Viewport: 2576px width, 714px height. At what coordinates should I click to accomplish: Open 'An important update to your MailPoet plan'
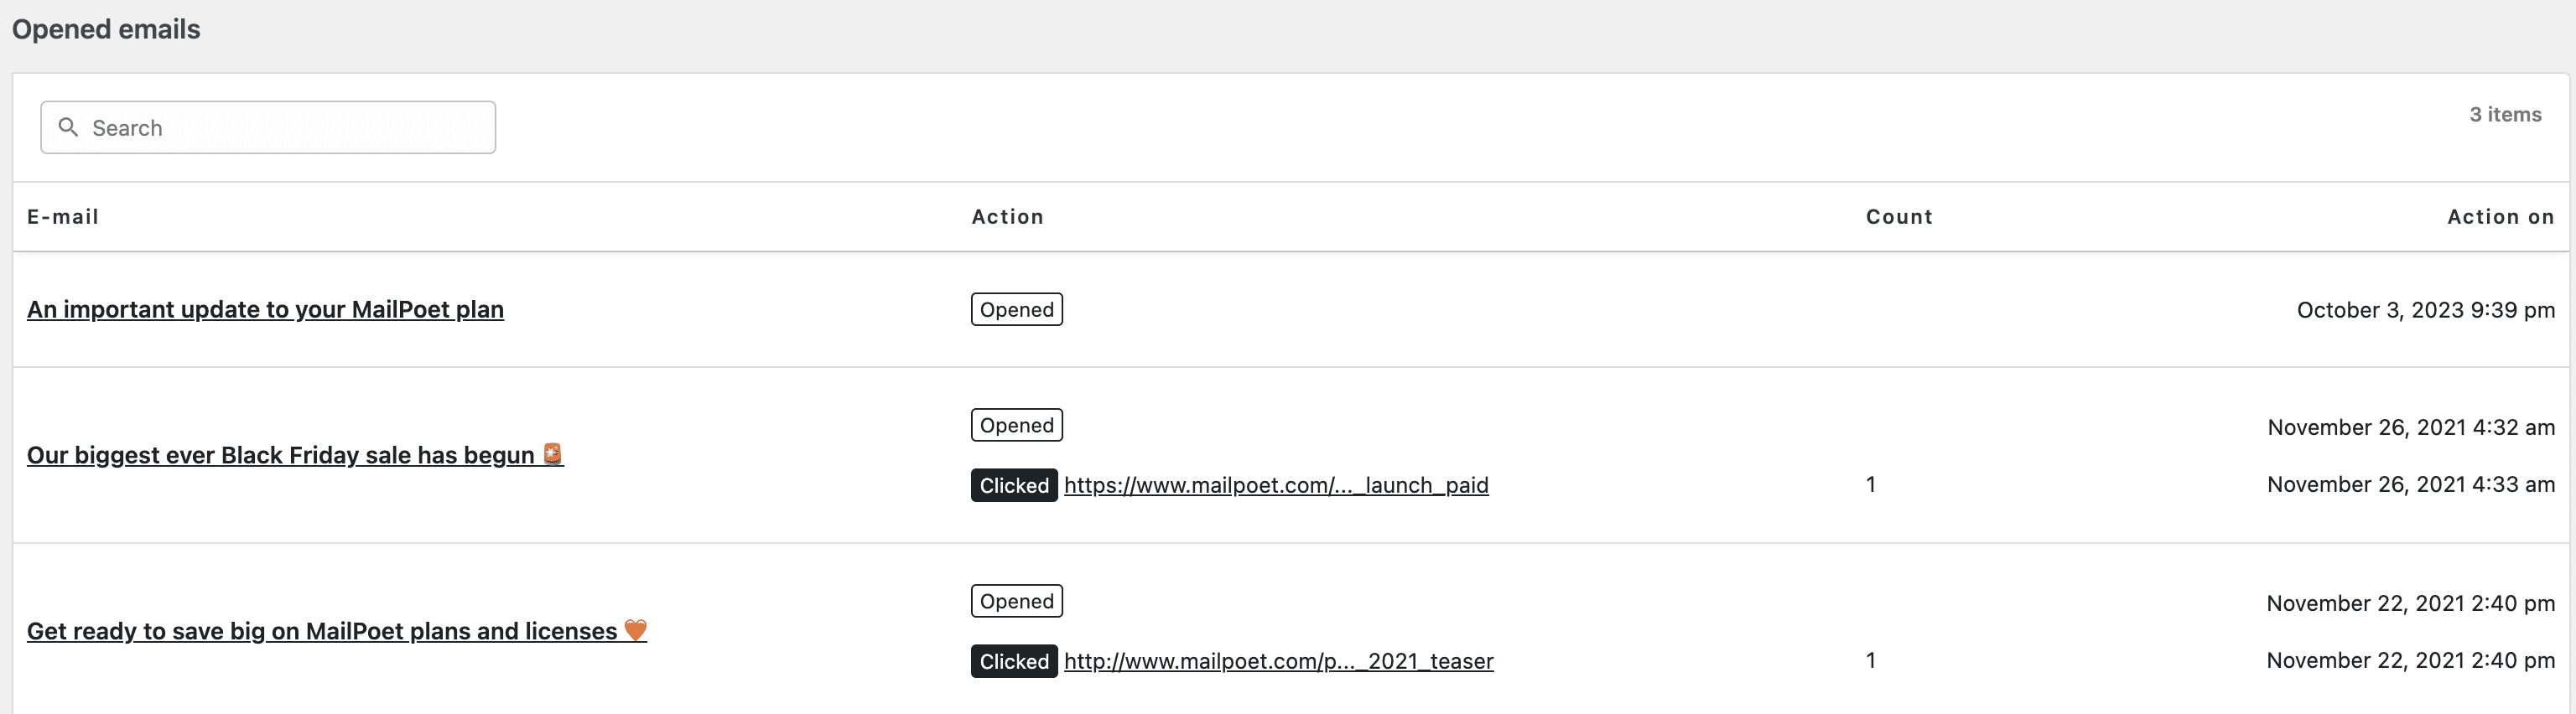coord(265,310)
